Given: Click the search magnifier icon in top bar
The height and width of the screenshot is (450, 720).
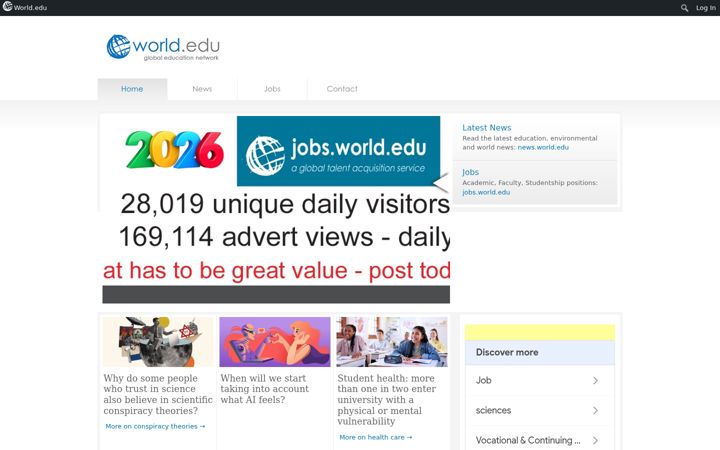Looking at the screenshot, I should [684, 8].
